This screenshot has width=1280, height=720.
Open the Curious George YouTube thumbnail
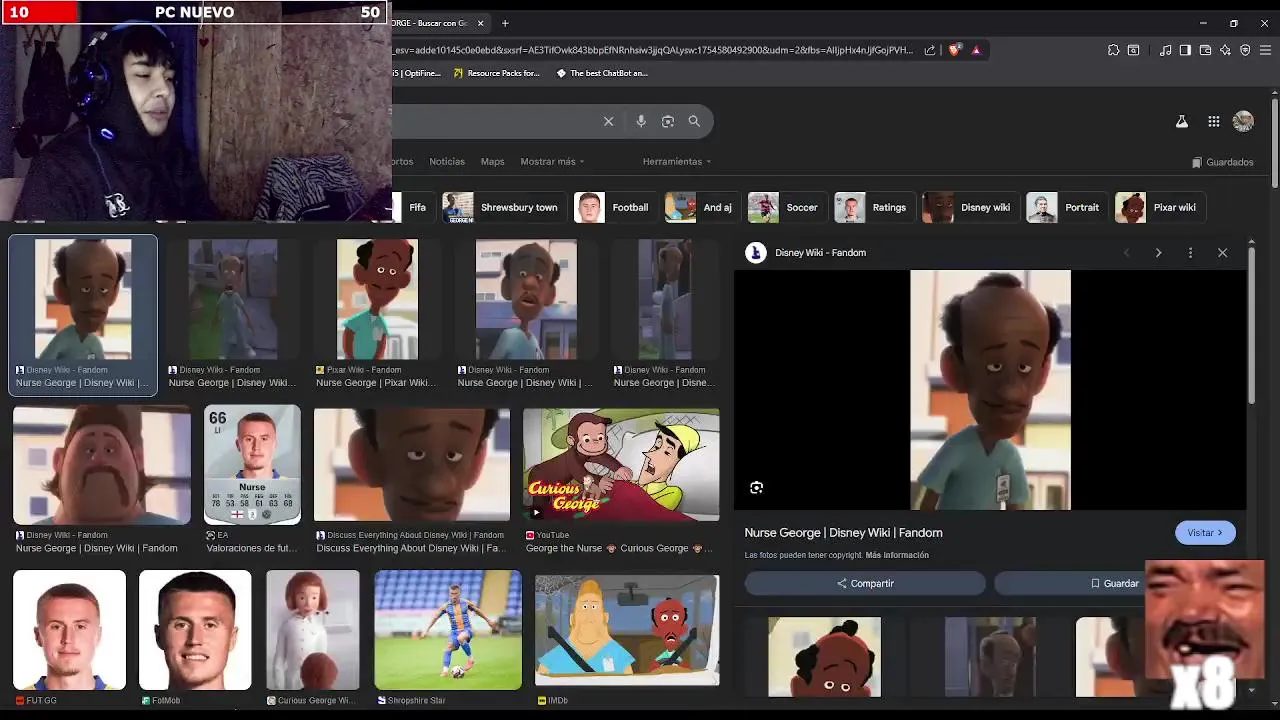pyautogui.click(x=621, y=465)
